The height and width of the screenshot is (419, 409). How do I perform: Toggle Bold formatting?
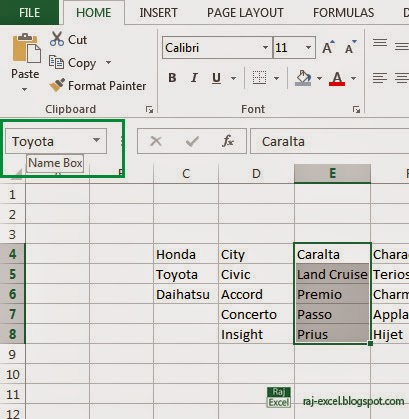[172, 78]
